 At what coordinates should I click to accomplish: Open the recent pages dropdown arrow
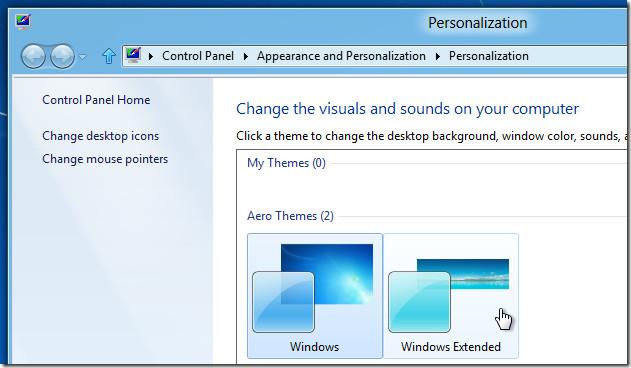point(82,57)
